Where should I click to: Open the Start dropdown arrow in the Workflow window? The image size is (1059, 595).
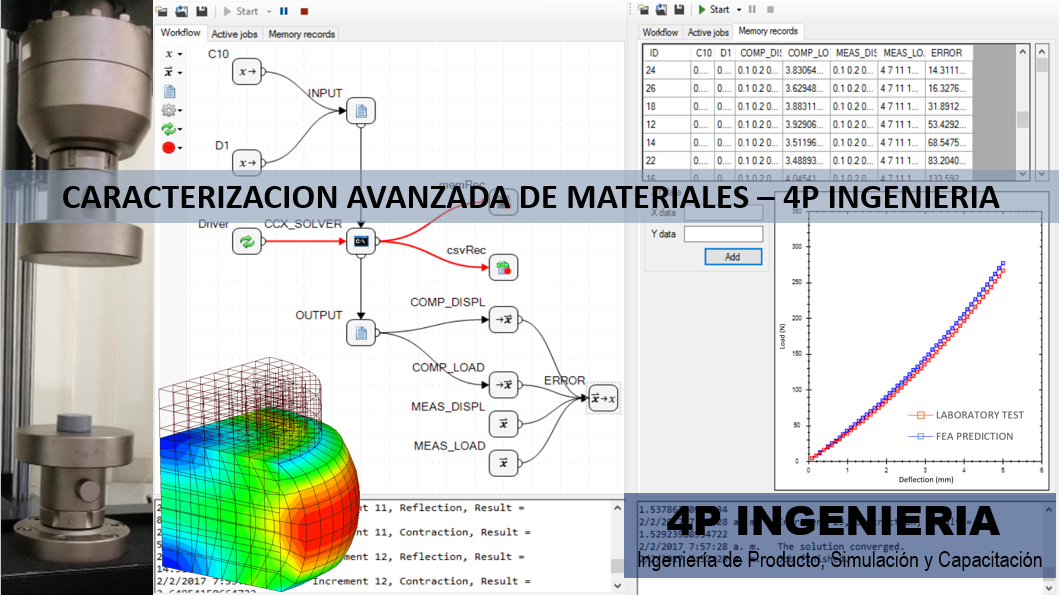pos(269,11)
